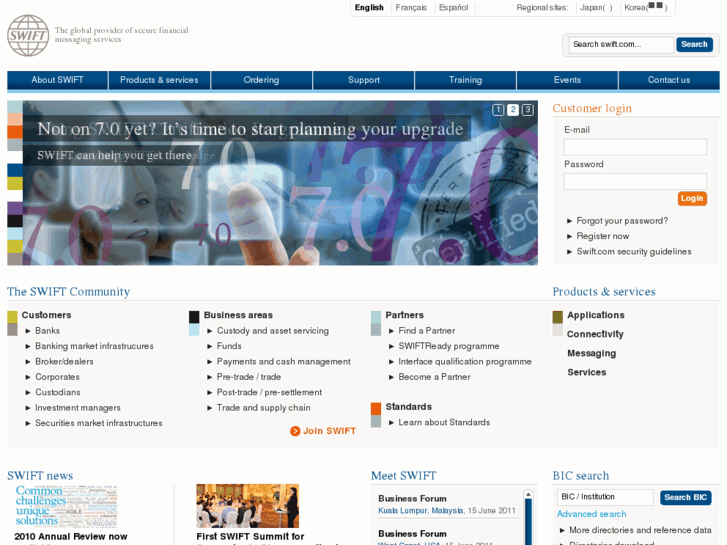Open Register now link
727x545 pixels.
pos(603,236)
